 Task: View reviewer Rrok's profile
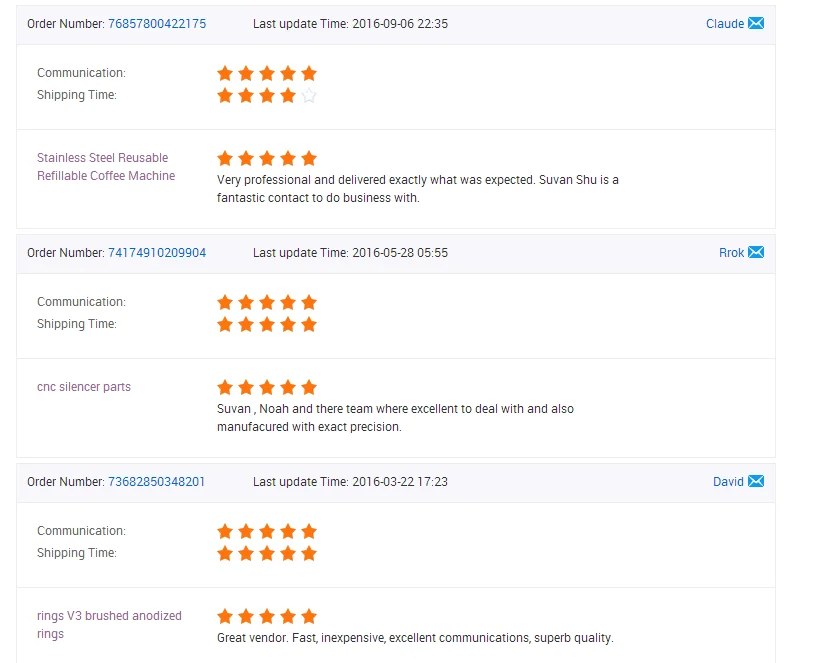click(x=731, y=253)
